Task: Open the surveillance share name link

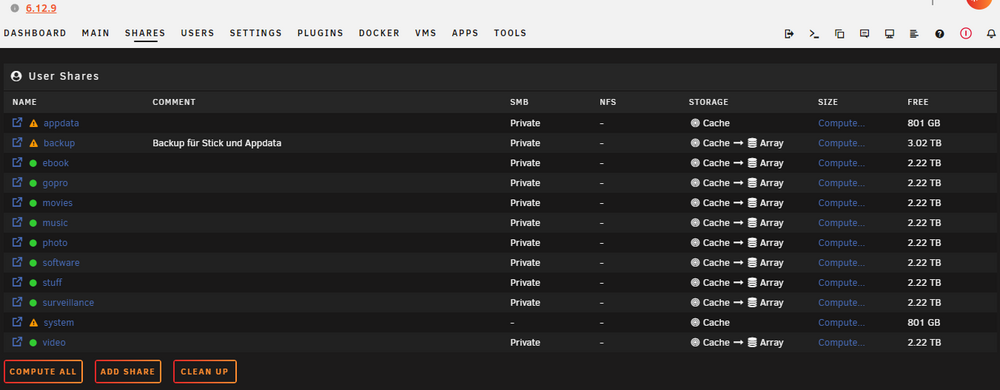Action: 68,303
